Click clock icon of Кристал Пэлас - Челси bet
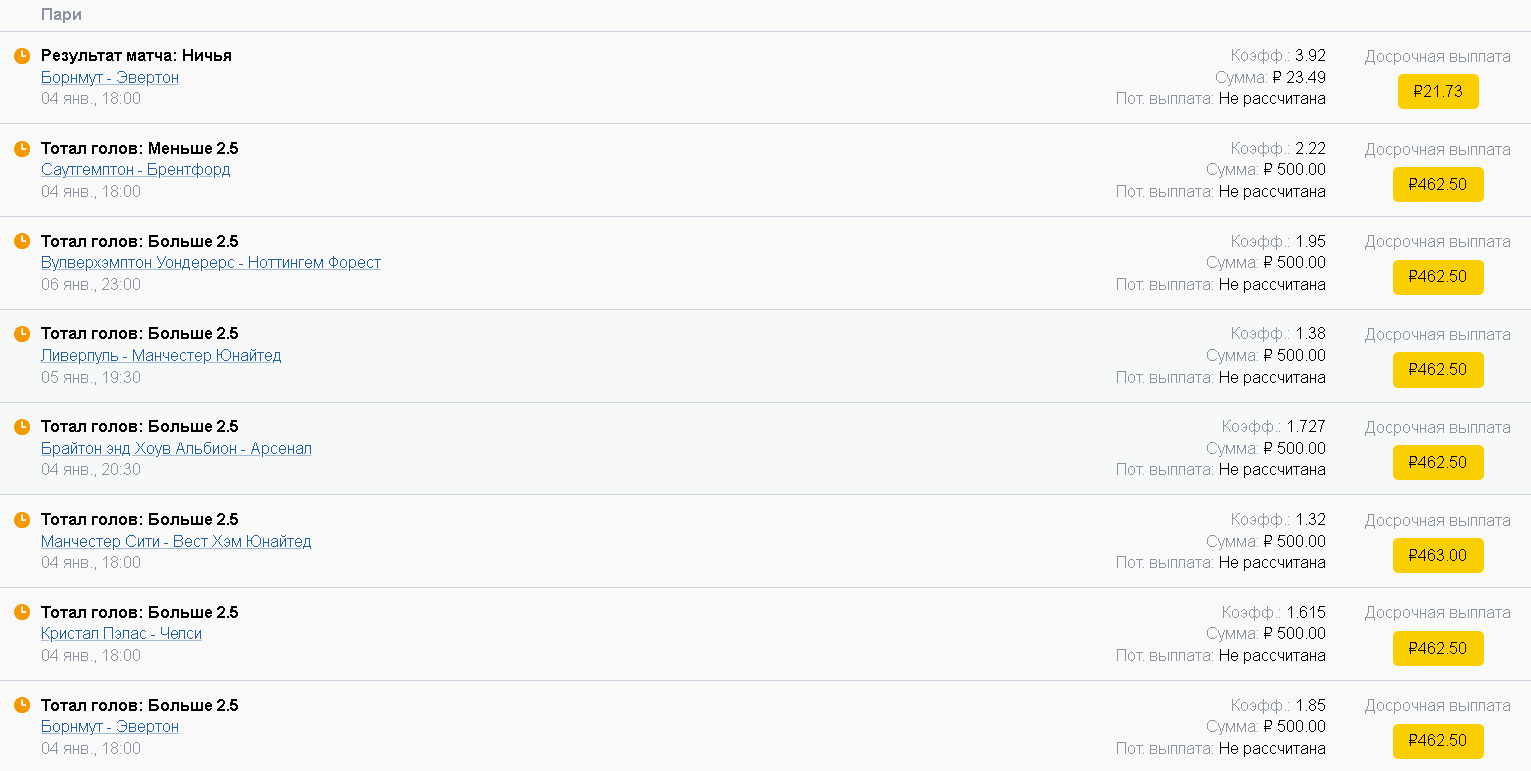 [x=22, y=612]
